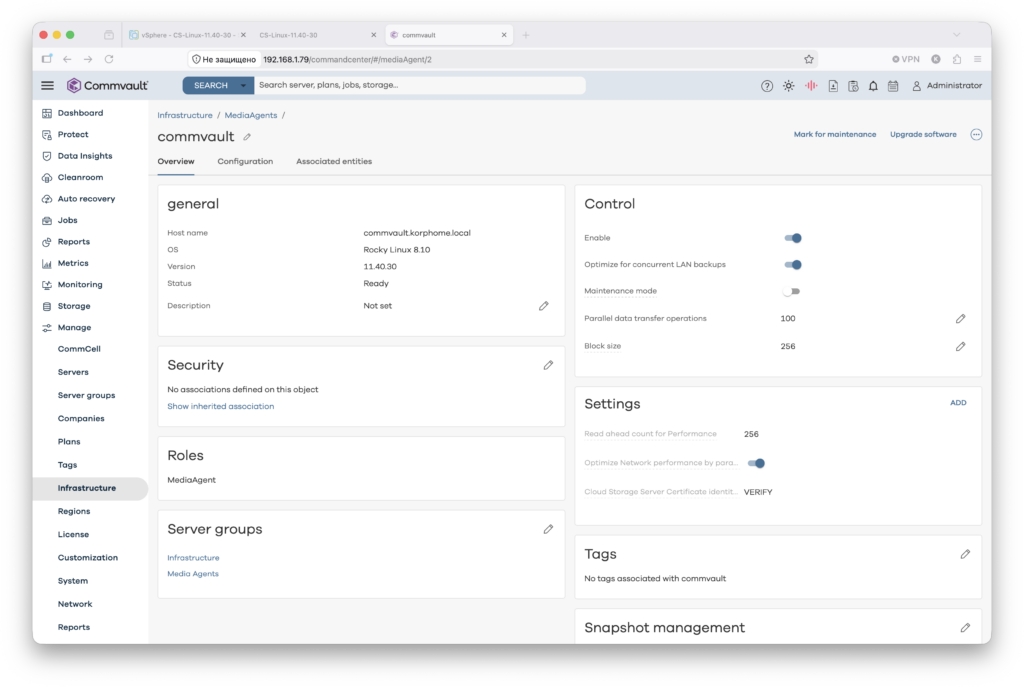
Task: Go to MediaAgents breadcrumb link
Action: tap(251, 116)
